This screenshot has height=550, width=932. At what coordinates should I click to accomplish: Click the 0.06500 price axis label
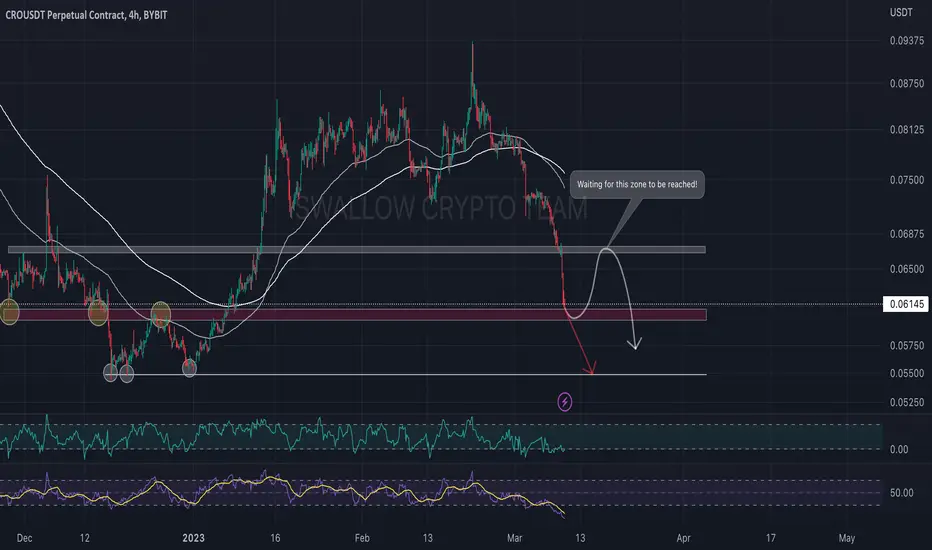pyautogui.click(x=906, y=269)
